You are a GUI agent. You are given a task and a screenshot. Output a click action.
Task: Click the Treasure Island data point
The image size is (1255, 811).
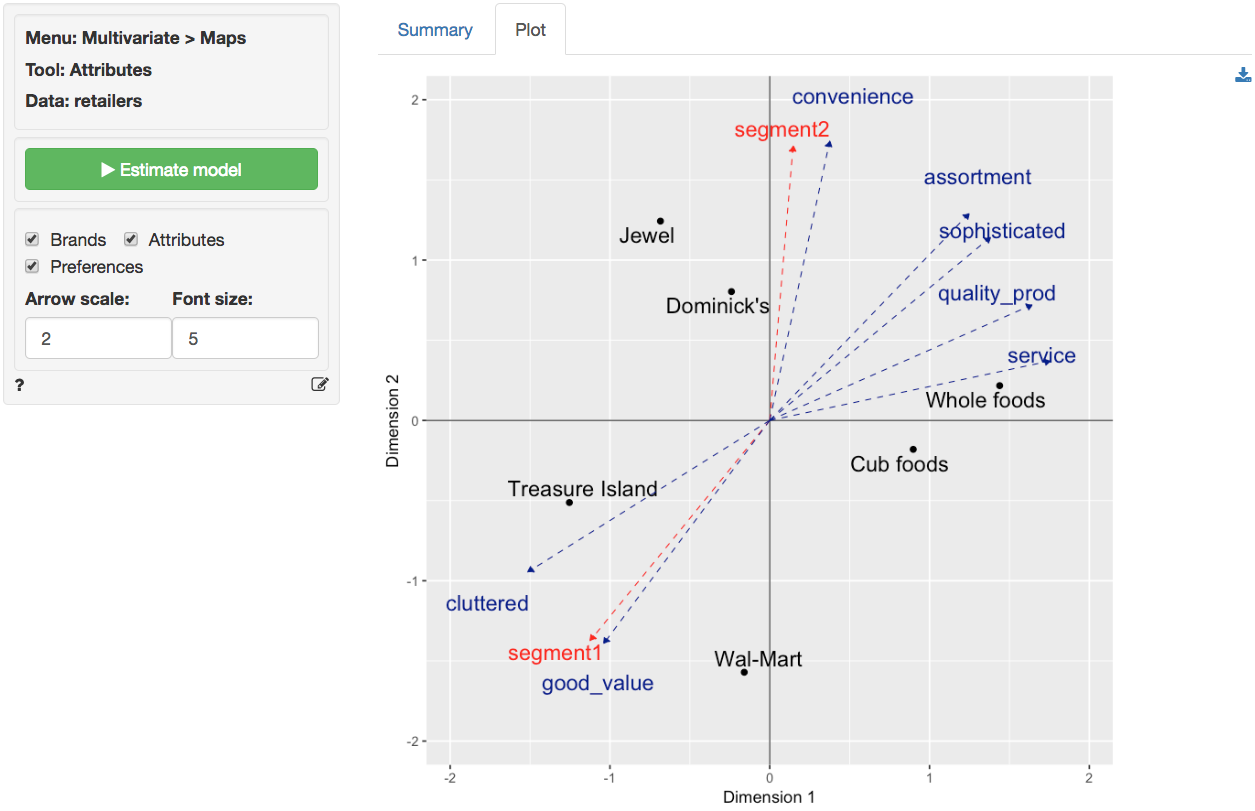[x=569, y=502]
